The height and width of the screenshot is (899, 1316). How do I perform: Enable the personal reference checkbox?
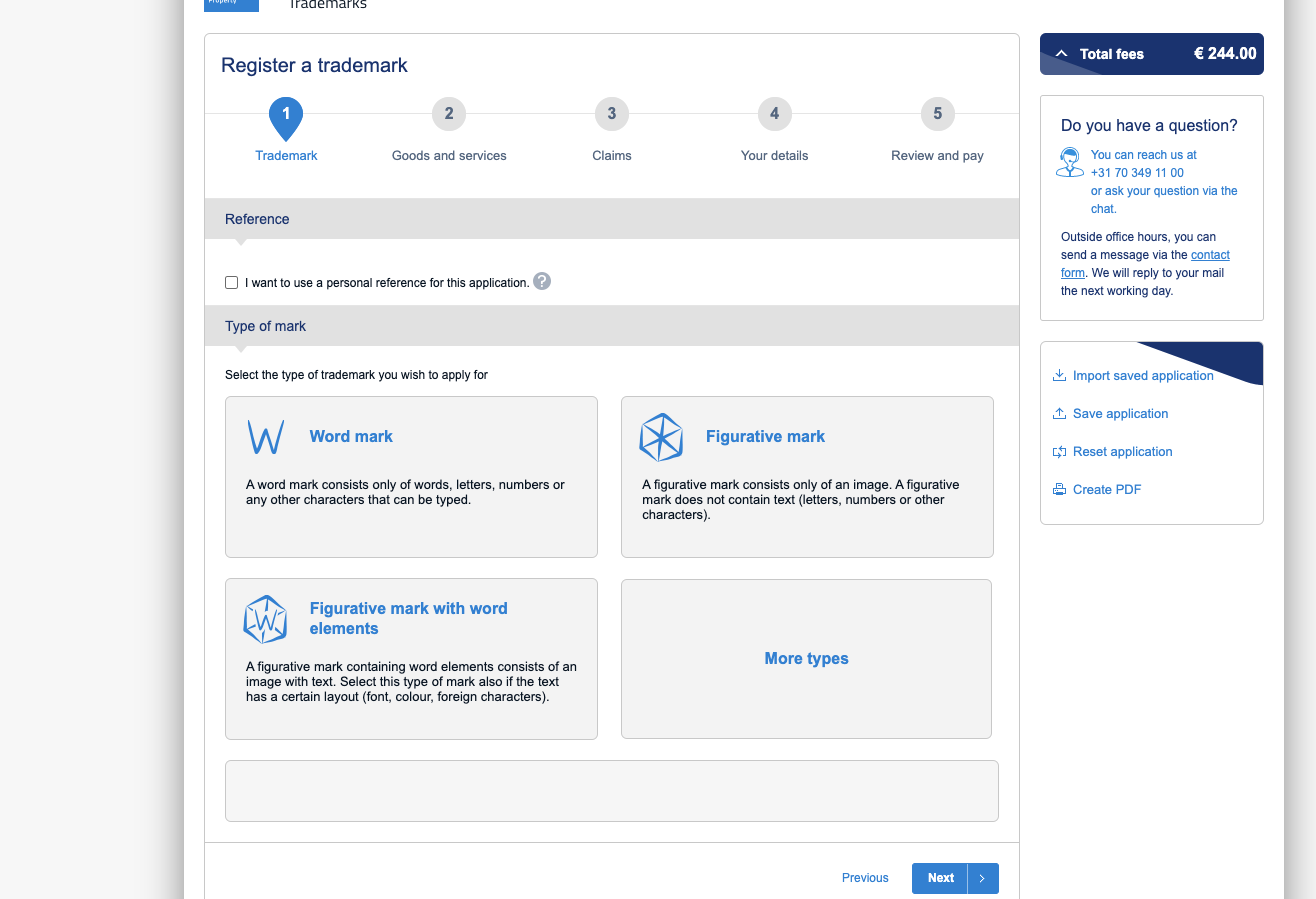(232, 283)
